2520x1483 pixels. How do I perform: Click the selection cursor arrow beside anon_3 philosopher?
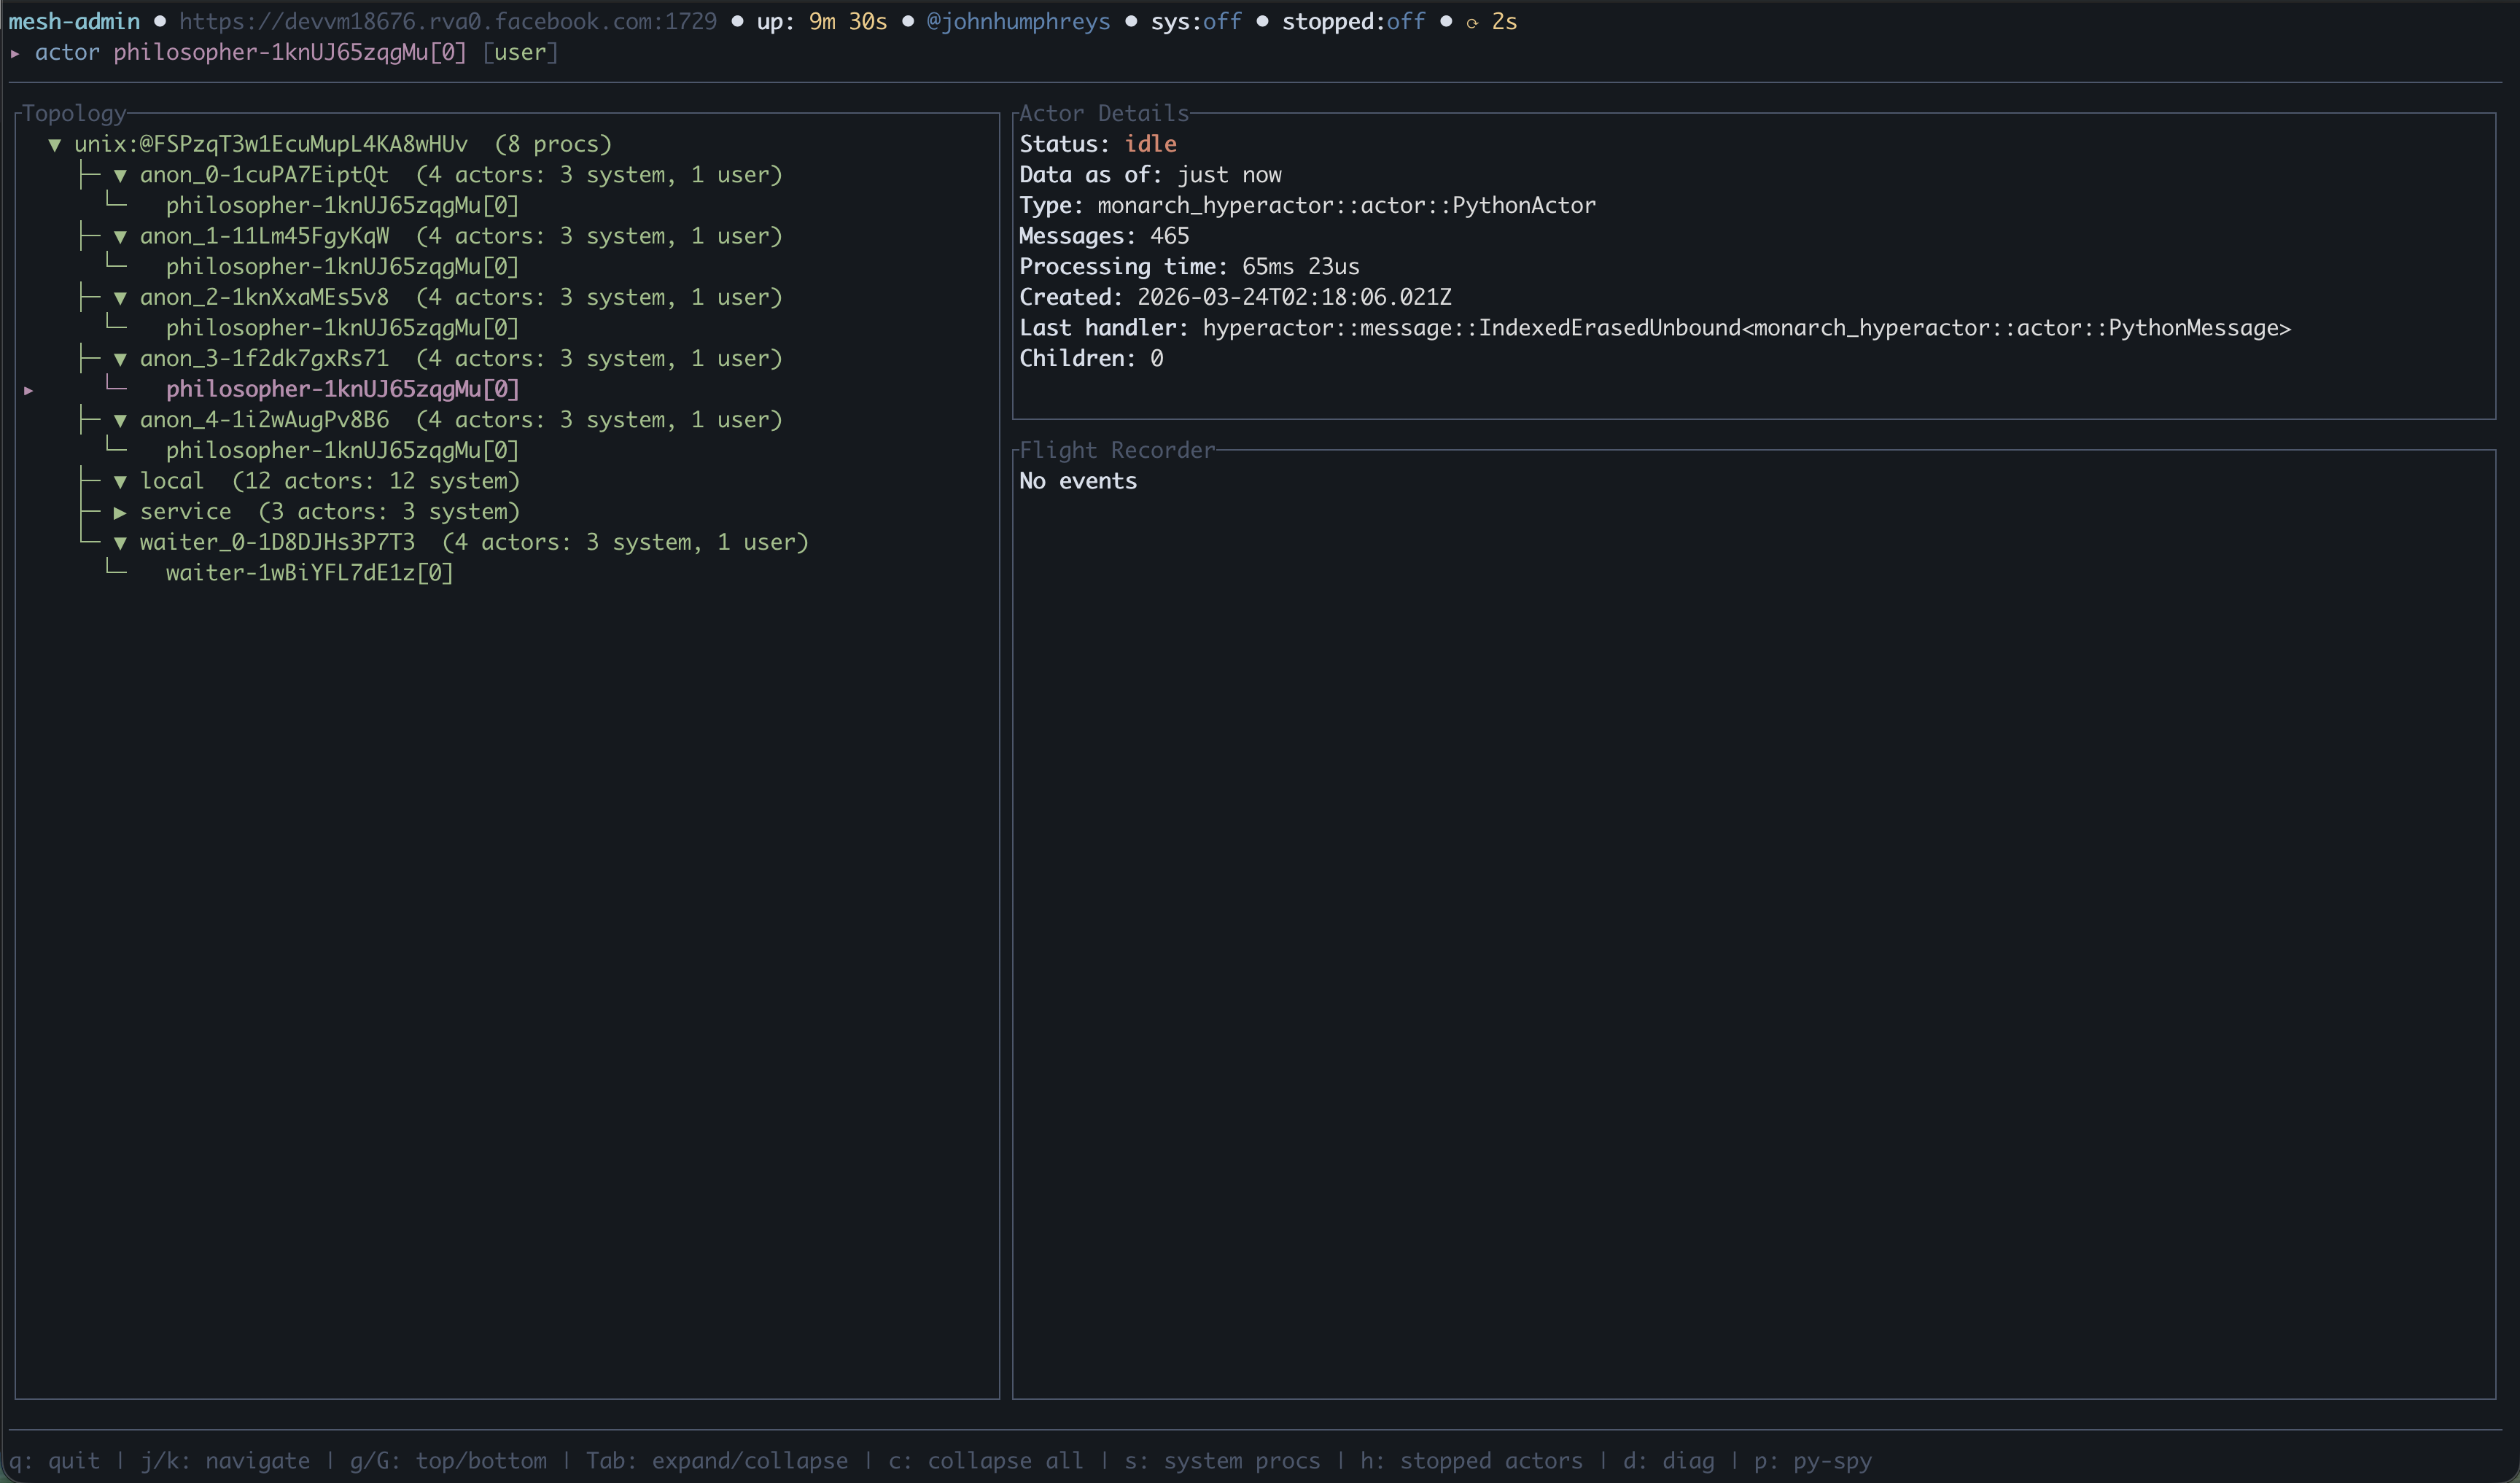(x=29, y=391)
